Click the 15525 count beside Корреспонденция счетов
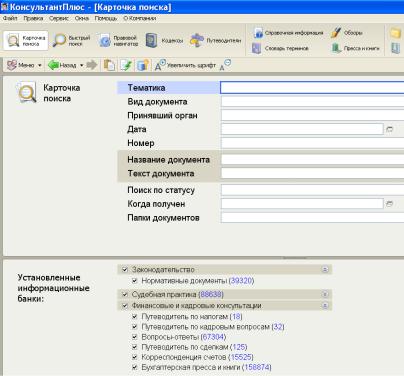 click(x=241, y=357)
